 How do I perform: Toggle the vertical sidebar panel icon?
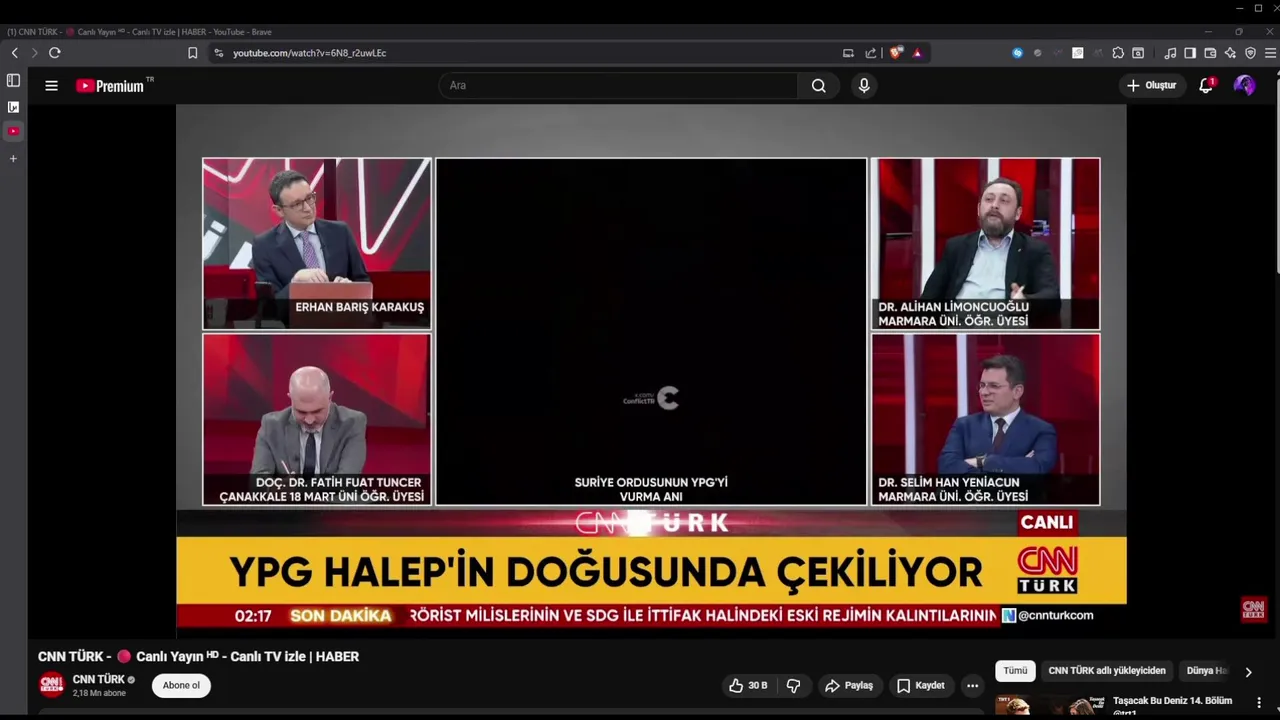13,80
